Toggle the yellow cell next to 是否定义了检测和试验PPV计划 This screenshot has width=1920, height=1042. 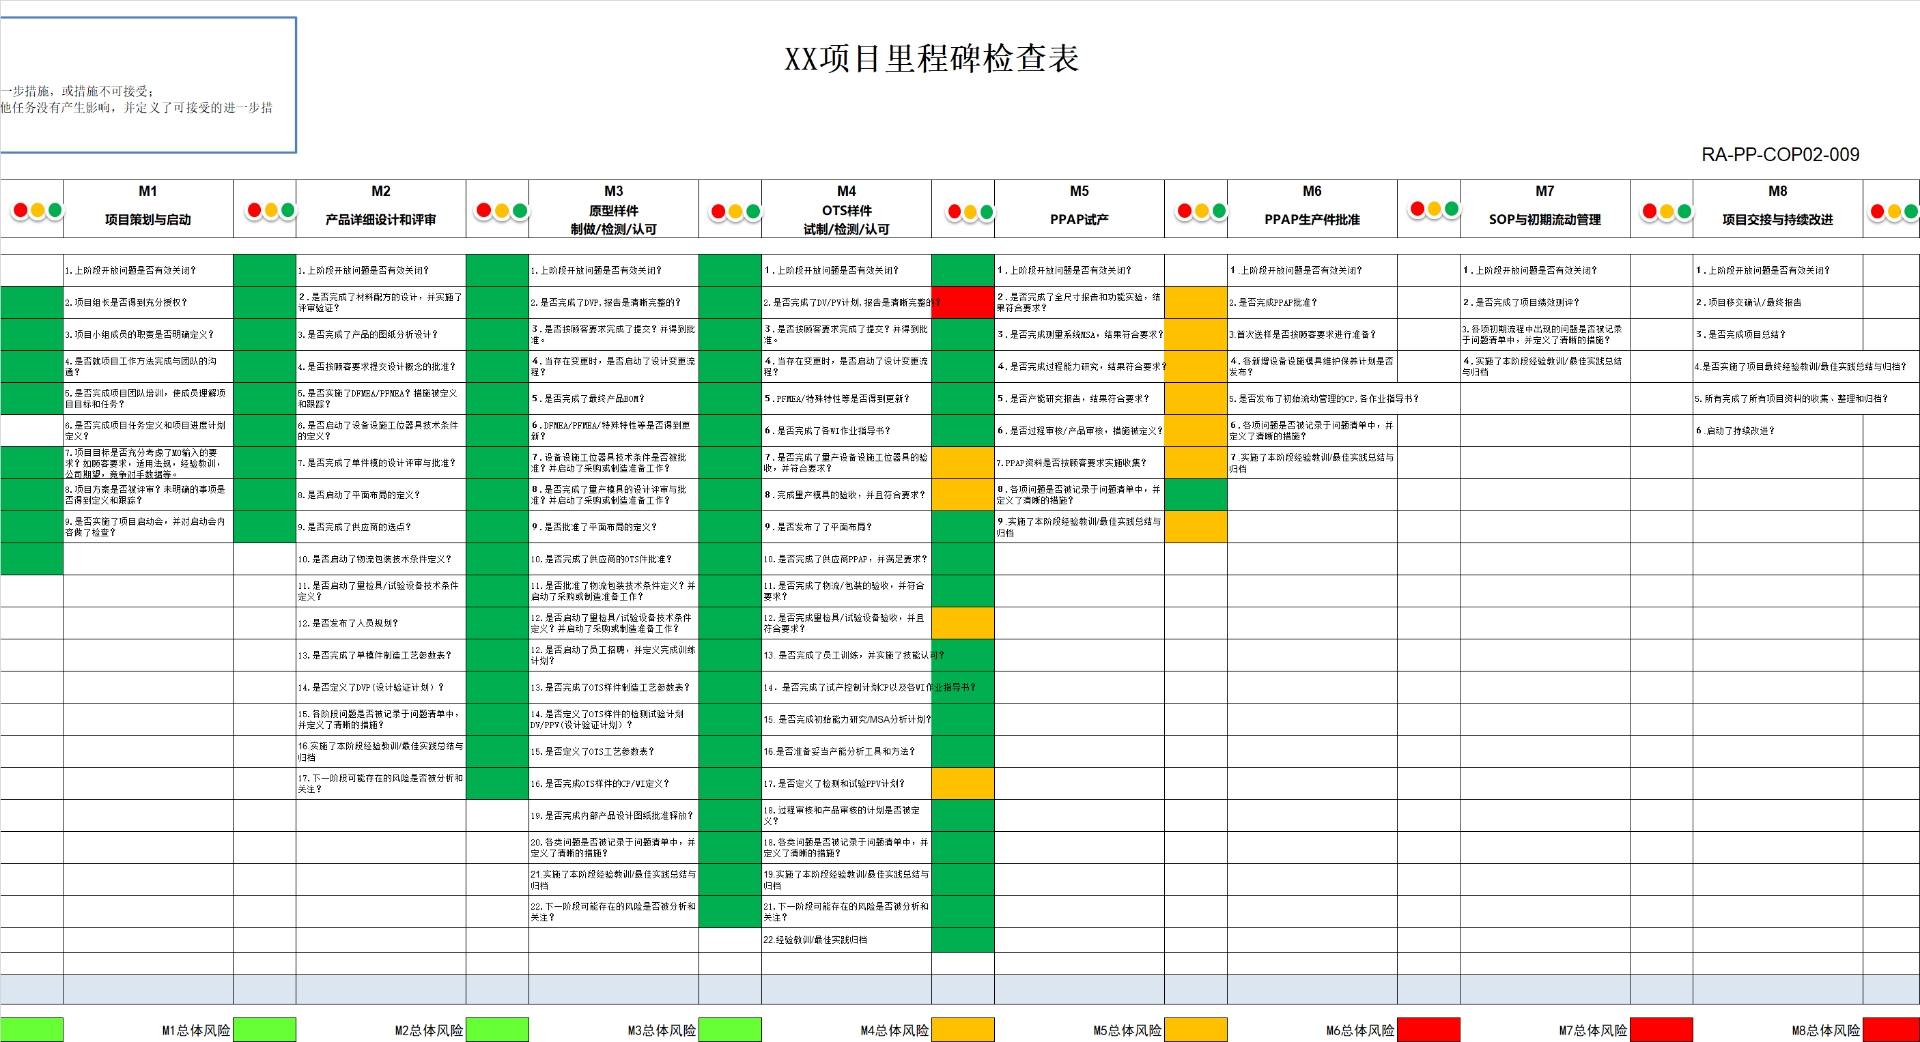pos(962,783)
